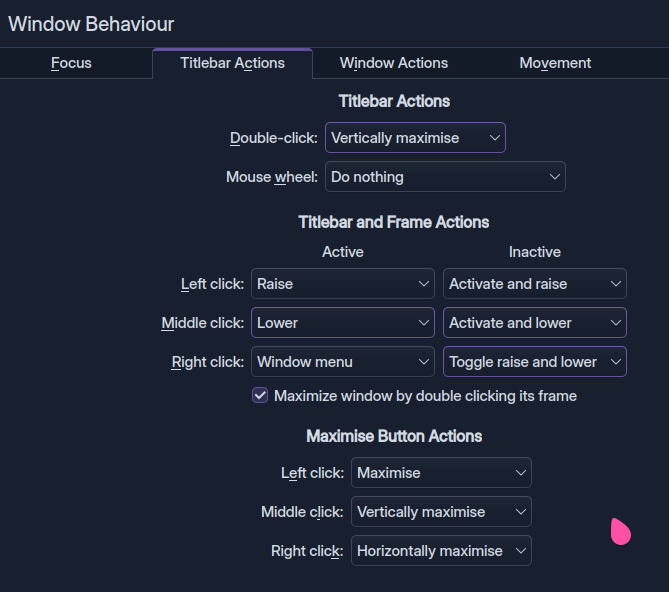Click the chevron arrow on the Maximise dropdown

tap(520, 473)
